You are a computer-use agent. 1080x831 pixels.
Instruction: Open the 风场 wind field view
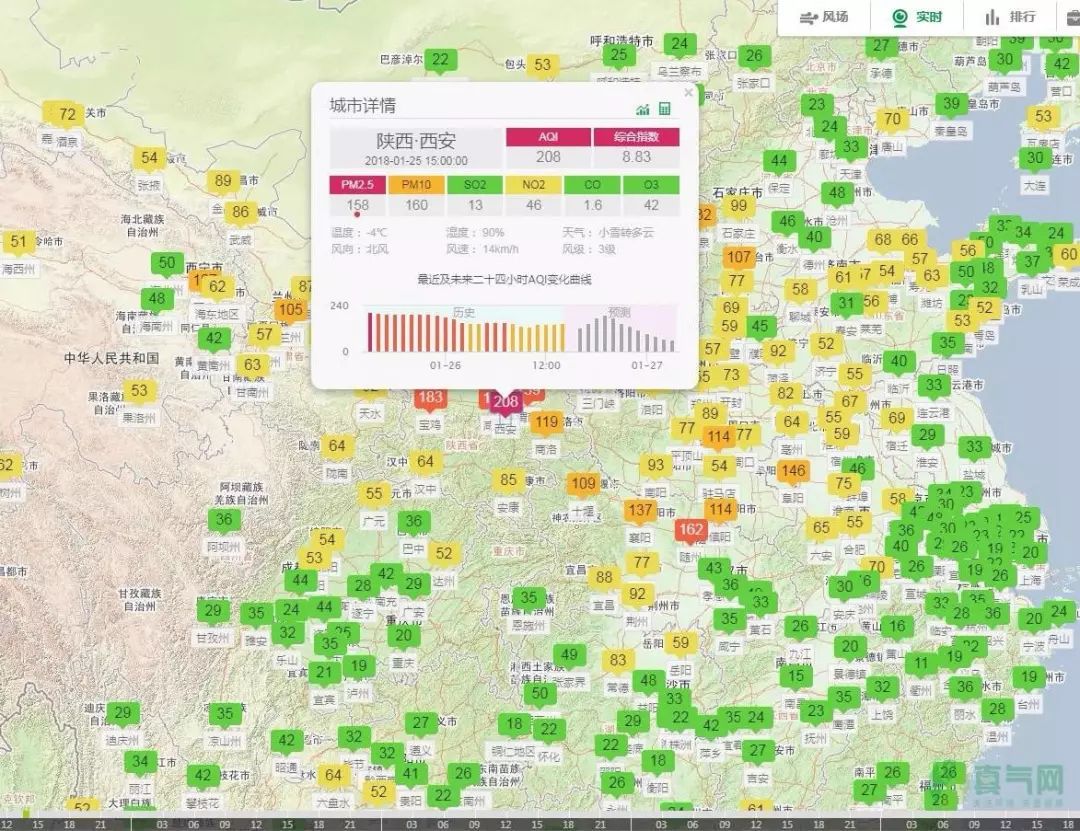pyautogui.click(x=823, y=17)
